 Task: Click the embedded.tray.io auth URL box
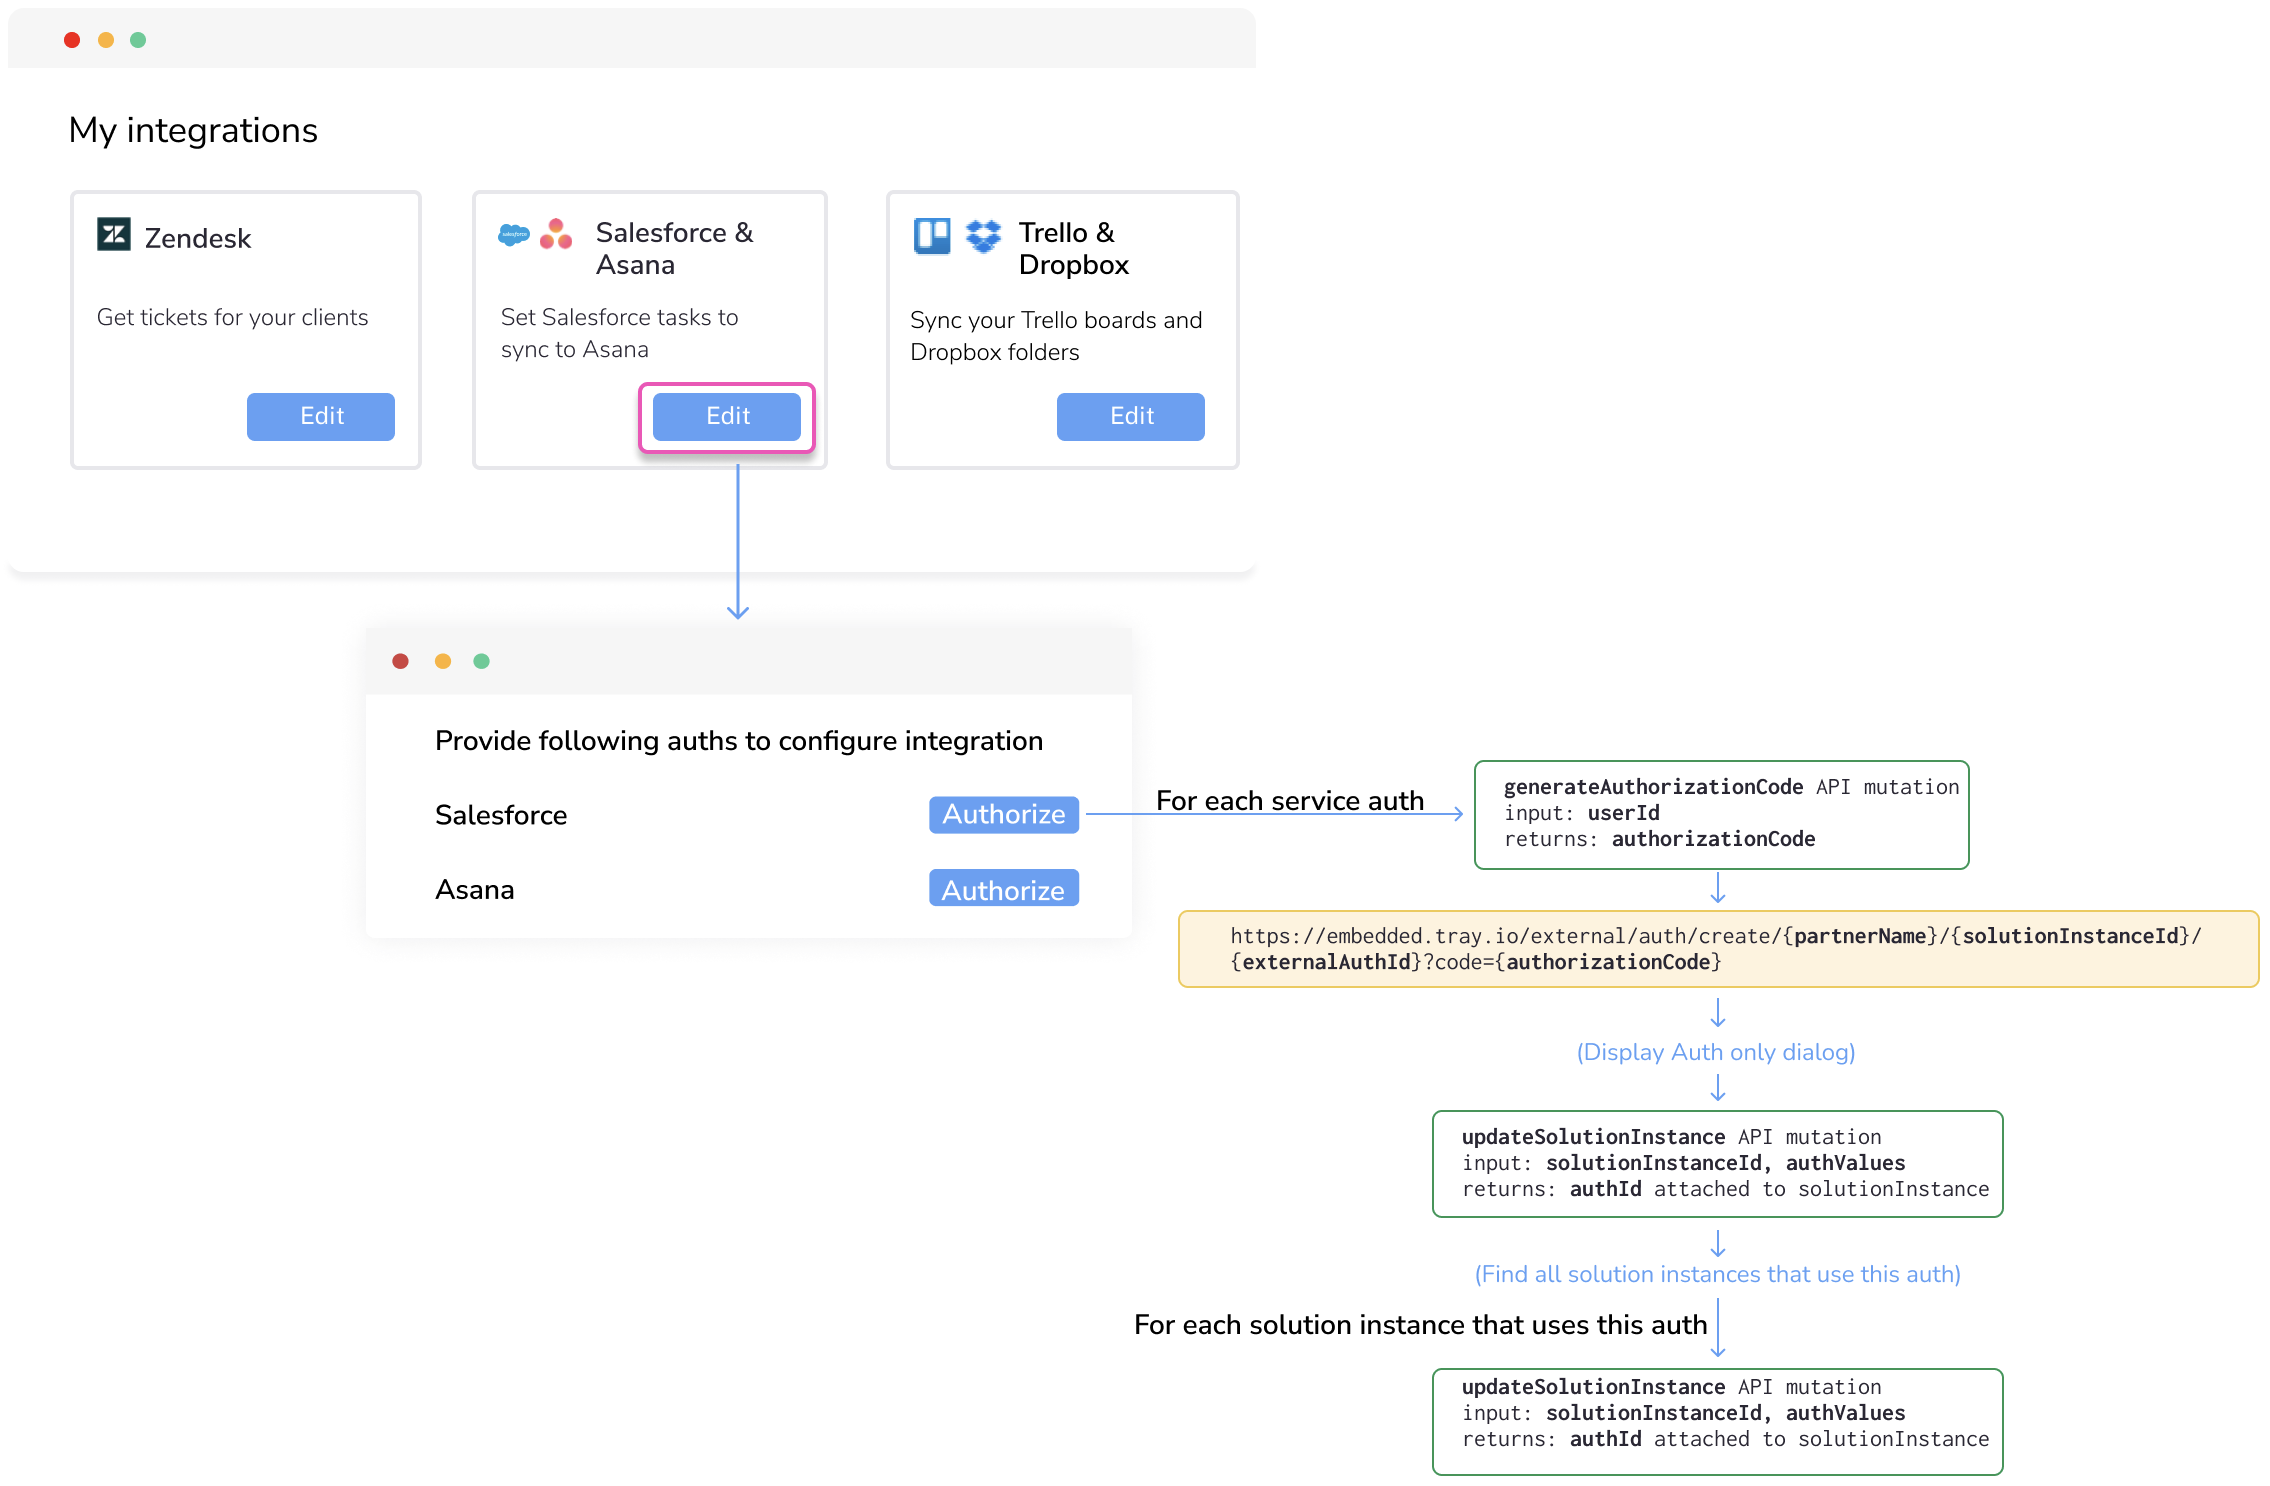click(1717, 949)
